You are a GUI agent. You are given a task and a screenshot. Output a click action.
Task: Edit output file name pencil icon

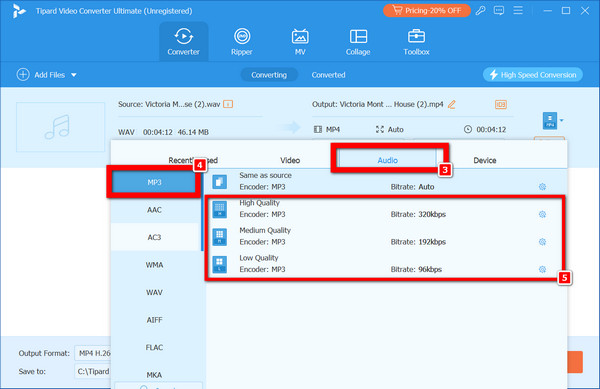452,104
